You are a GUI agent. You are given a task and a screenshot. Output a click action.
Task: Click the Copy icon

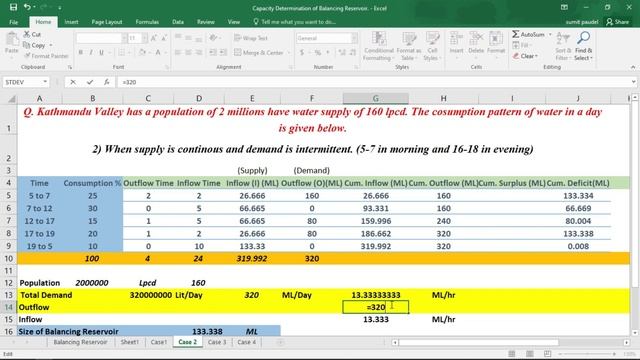coord(27,45)
